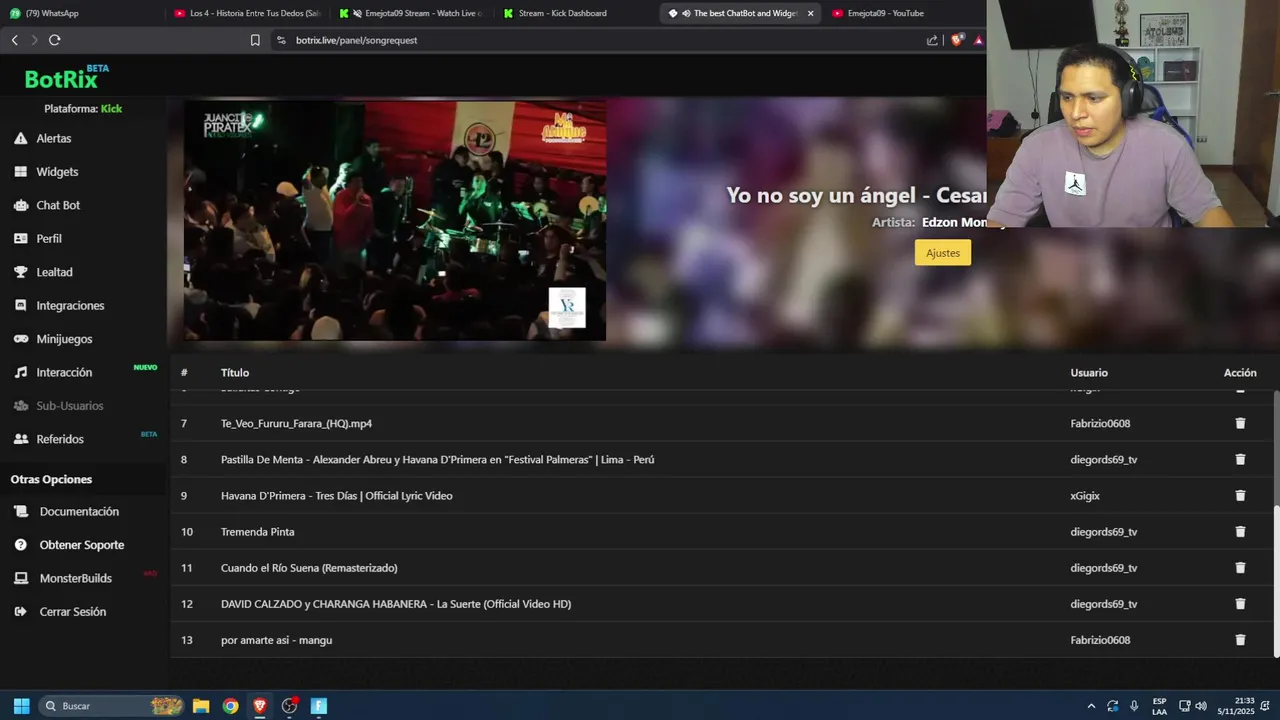Image resolution: width=1280 pixels, height=720 pixels.
Task: Switch to Los 4 - Historia Entre Tus Dedos tab
Action: click(x=247, y=13)
